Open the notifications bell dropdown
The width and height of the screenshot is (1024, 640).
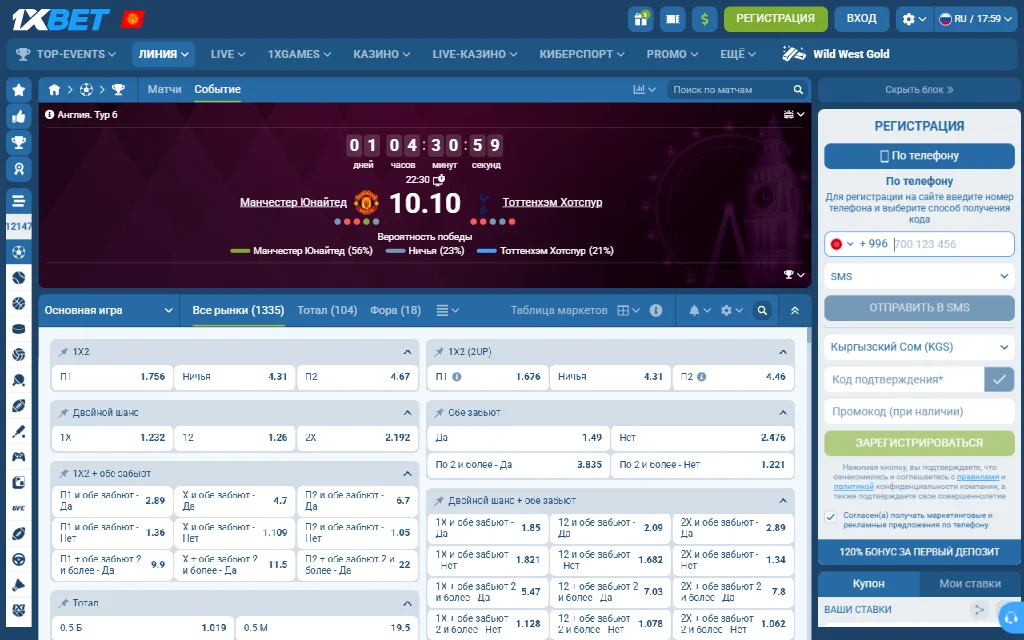click(699, 311)
